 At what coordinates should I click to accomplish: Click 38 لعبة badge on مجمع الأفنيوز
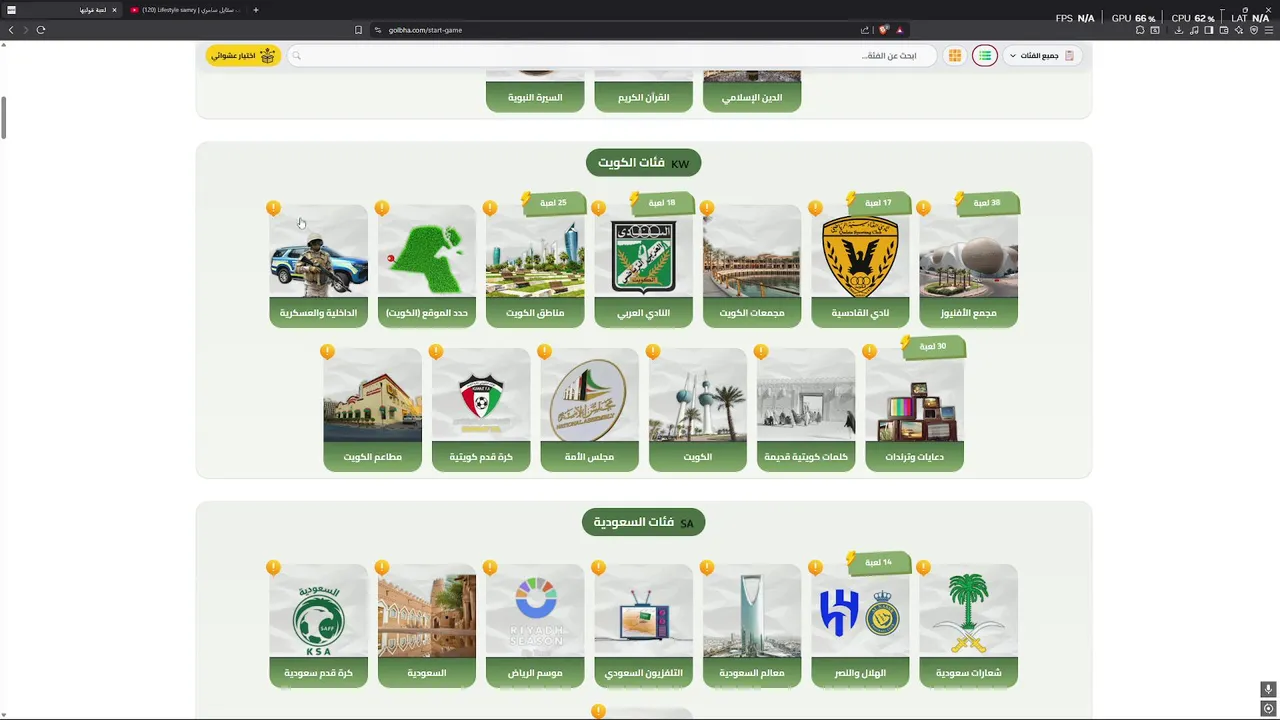[988, 203]
